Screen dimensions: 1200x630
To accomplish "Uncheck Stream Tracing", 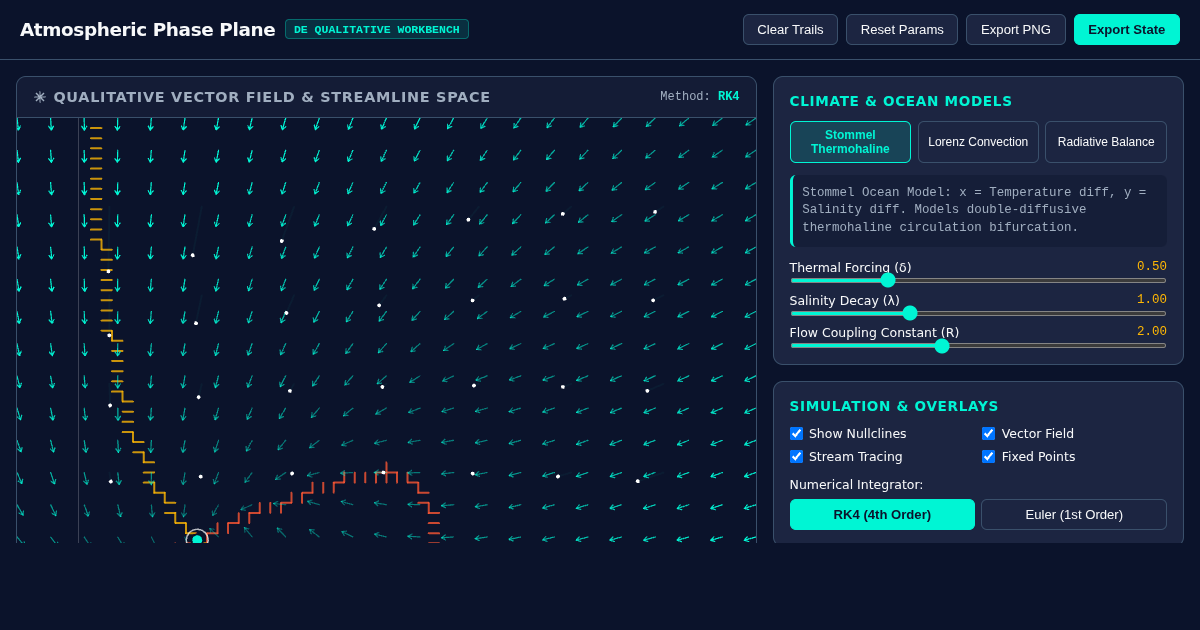I will 796,456.
